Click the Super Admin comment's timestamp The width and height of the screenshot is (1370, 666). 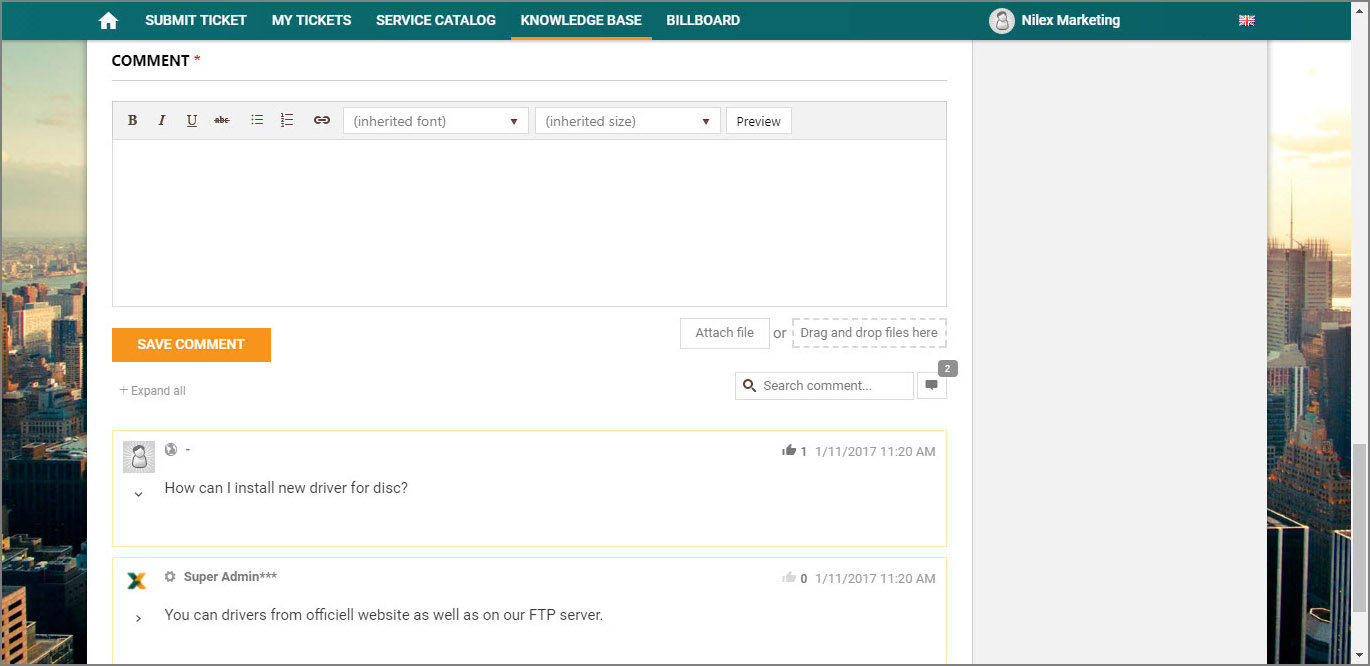tap(875, 578)
